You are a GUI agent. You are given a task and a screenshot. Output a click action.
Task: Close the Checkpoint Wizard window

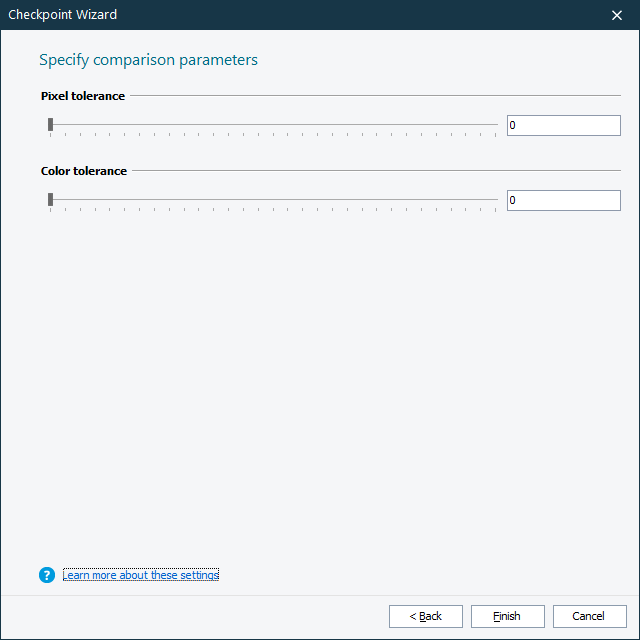coord(617,15)
